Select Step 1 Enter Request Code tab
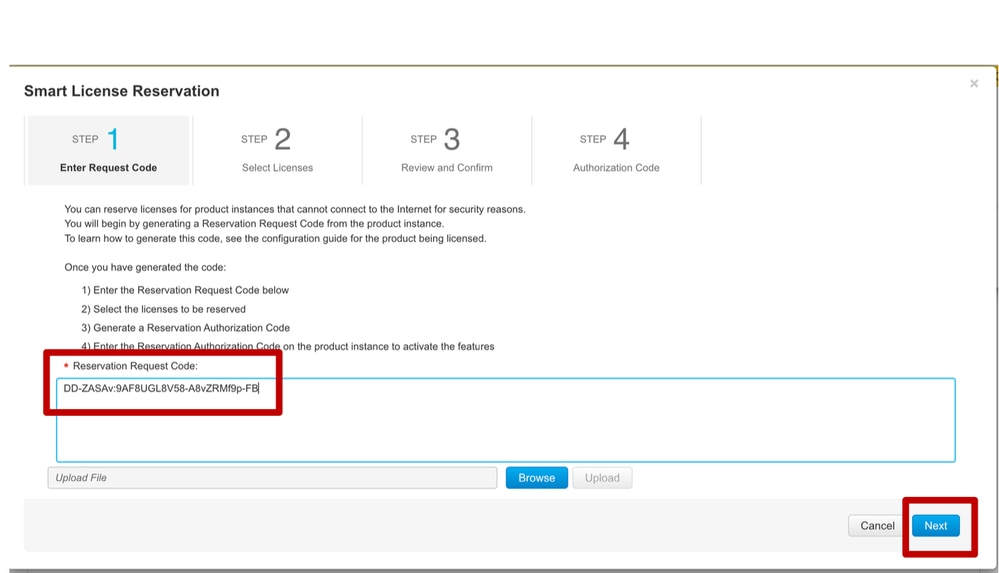 pyautogui.click(x=108, y=150)
